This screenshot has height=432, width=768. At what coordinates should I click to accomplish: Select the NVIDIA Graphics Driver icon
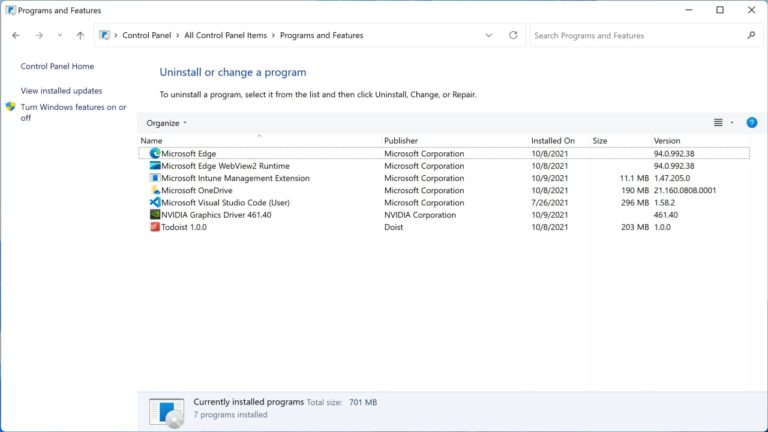point(155,215)
